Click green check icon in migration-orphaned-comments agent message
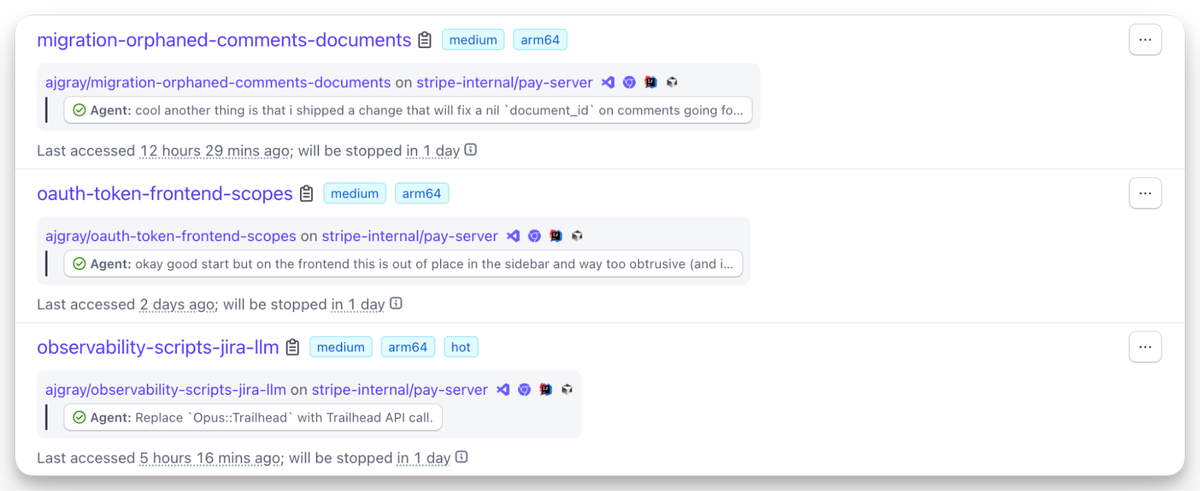 tap(79, 110)
